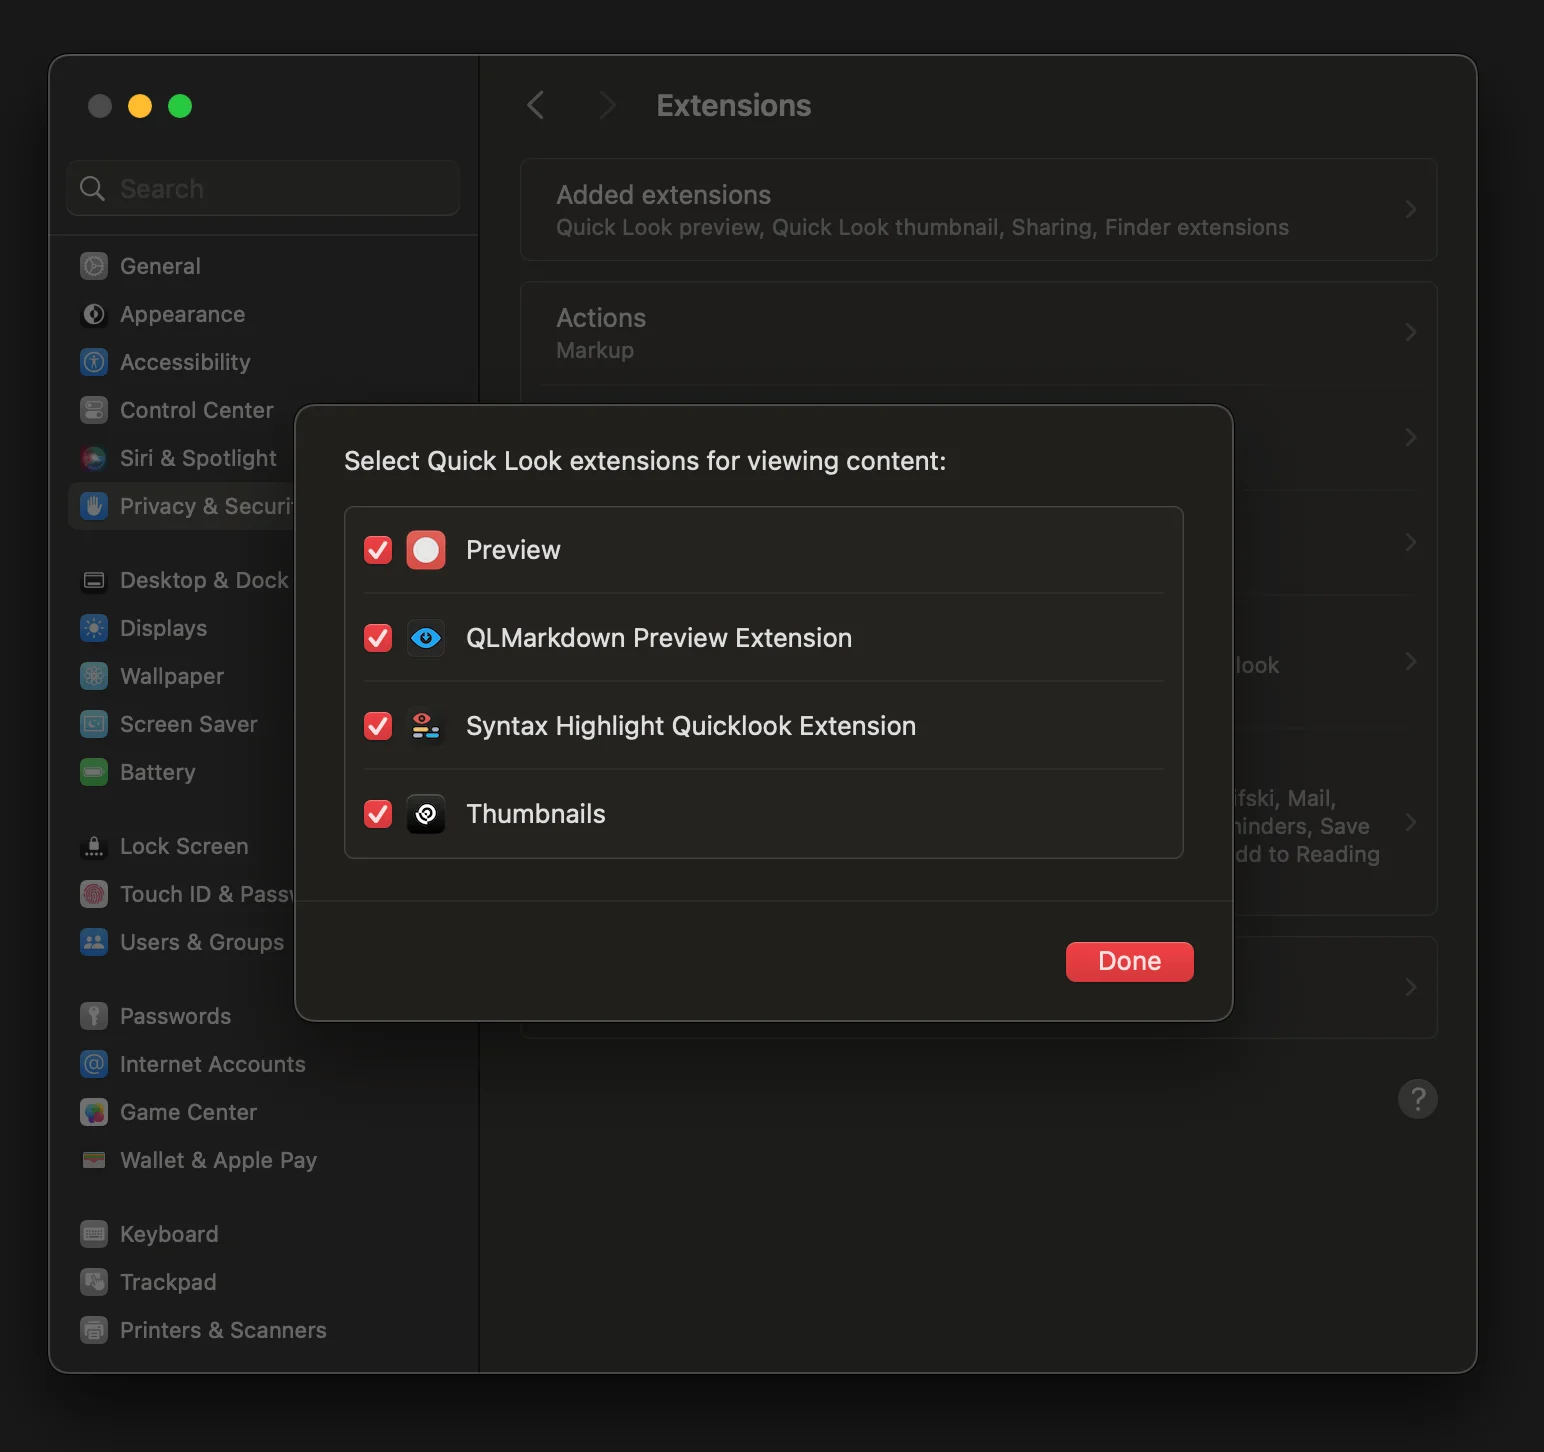Expand the Actions row chevron
Image resolution: width=1544 pixels, height=1452 pixels.
point(1410,333)
